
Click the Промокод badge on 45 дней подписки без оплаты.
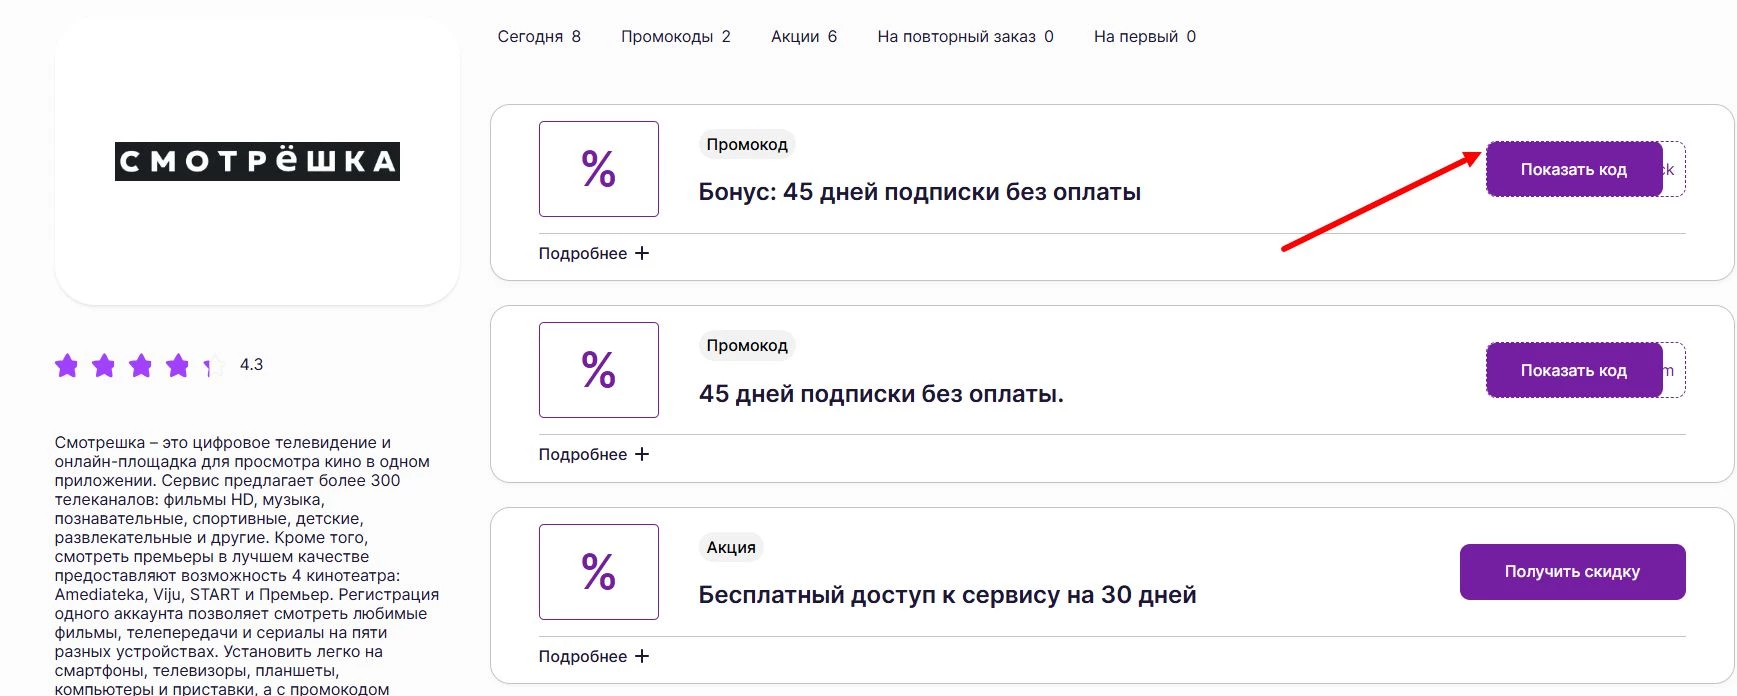pyautogui.click(x=747, y=346)
